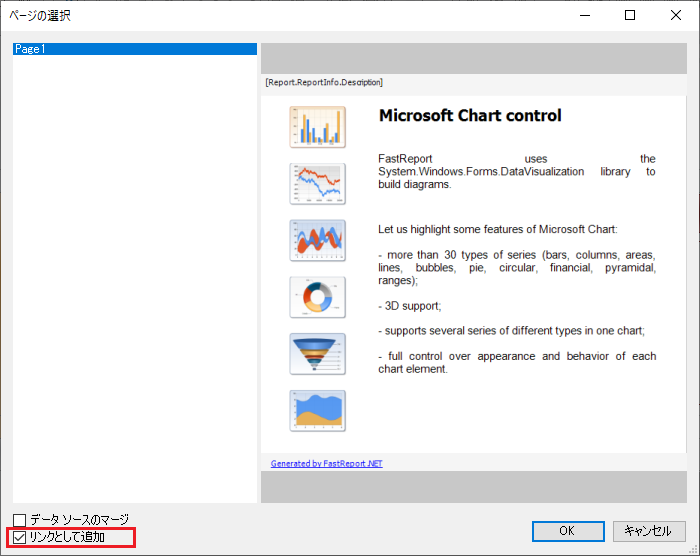This screenshot has height=556, width=700.
Task: Enable the データ ソースのマージ checkbox
Action: point(20,520)
